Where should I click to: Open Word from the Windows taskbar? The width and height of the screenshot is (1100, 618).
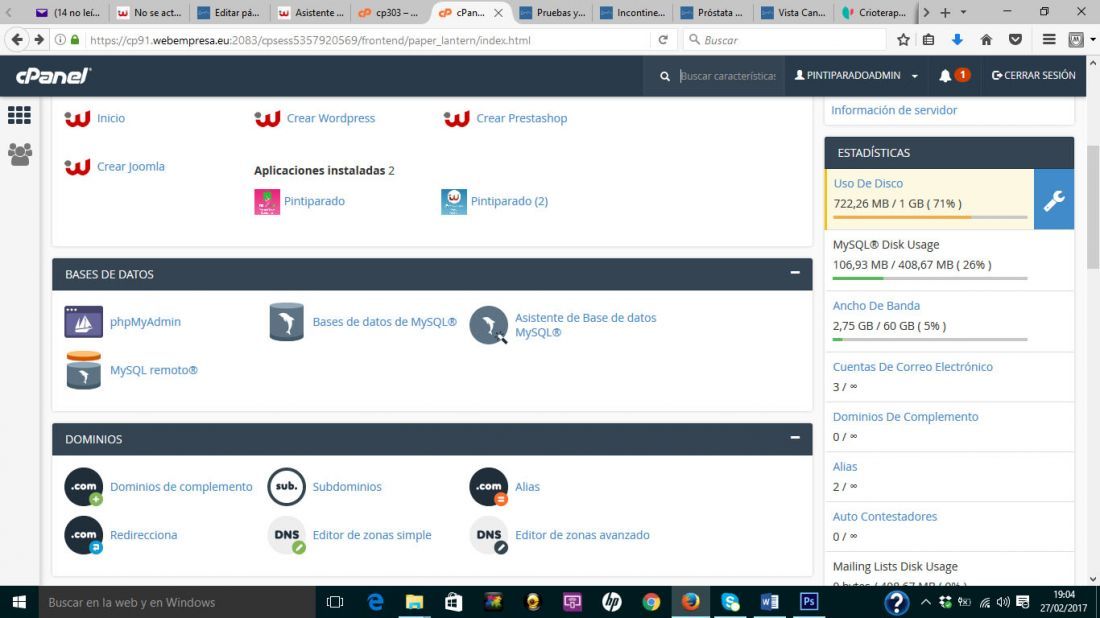pos(770,602)
